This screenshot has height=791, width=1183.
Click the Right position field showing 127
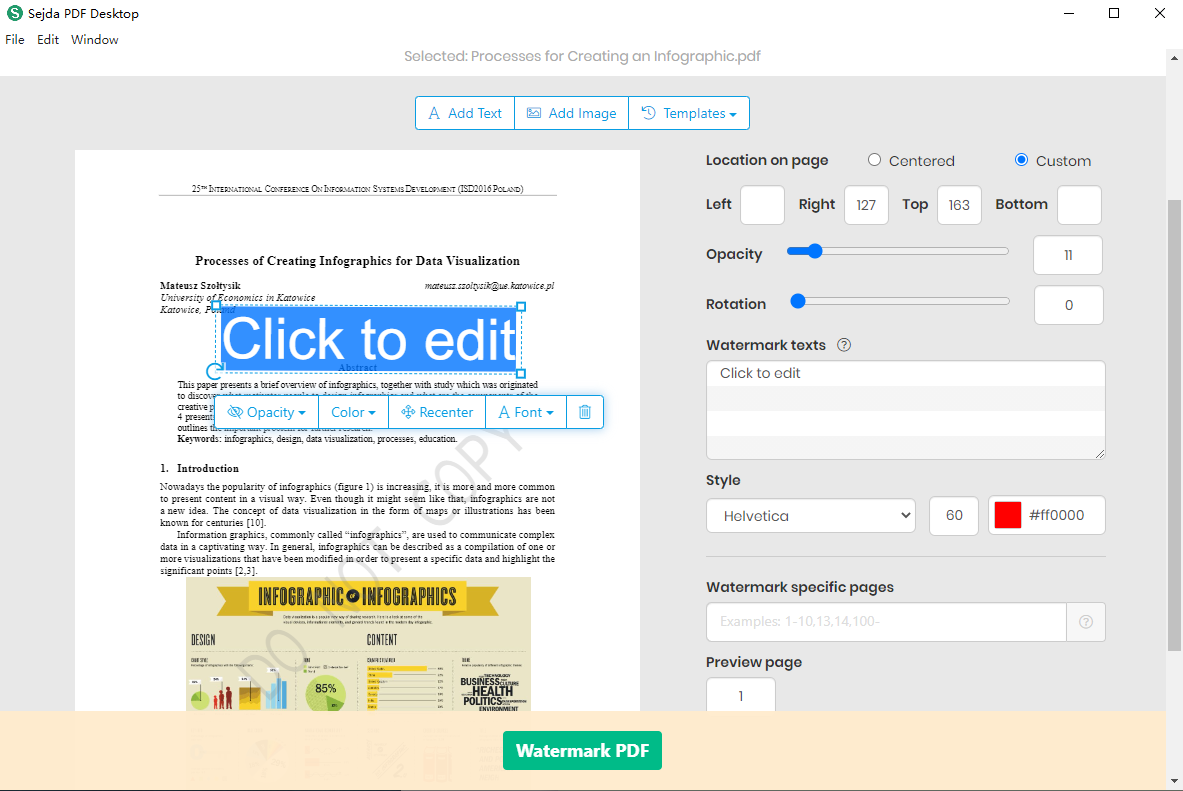pyautogui.click(x=866, y=205)
